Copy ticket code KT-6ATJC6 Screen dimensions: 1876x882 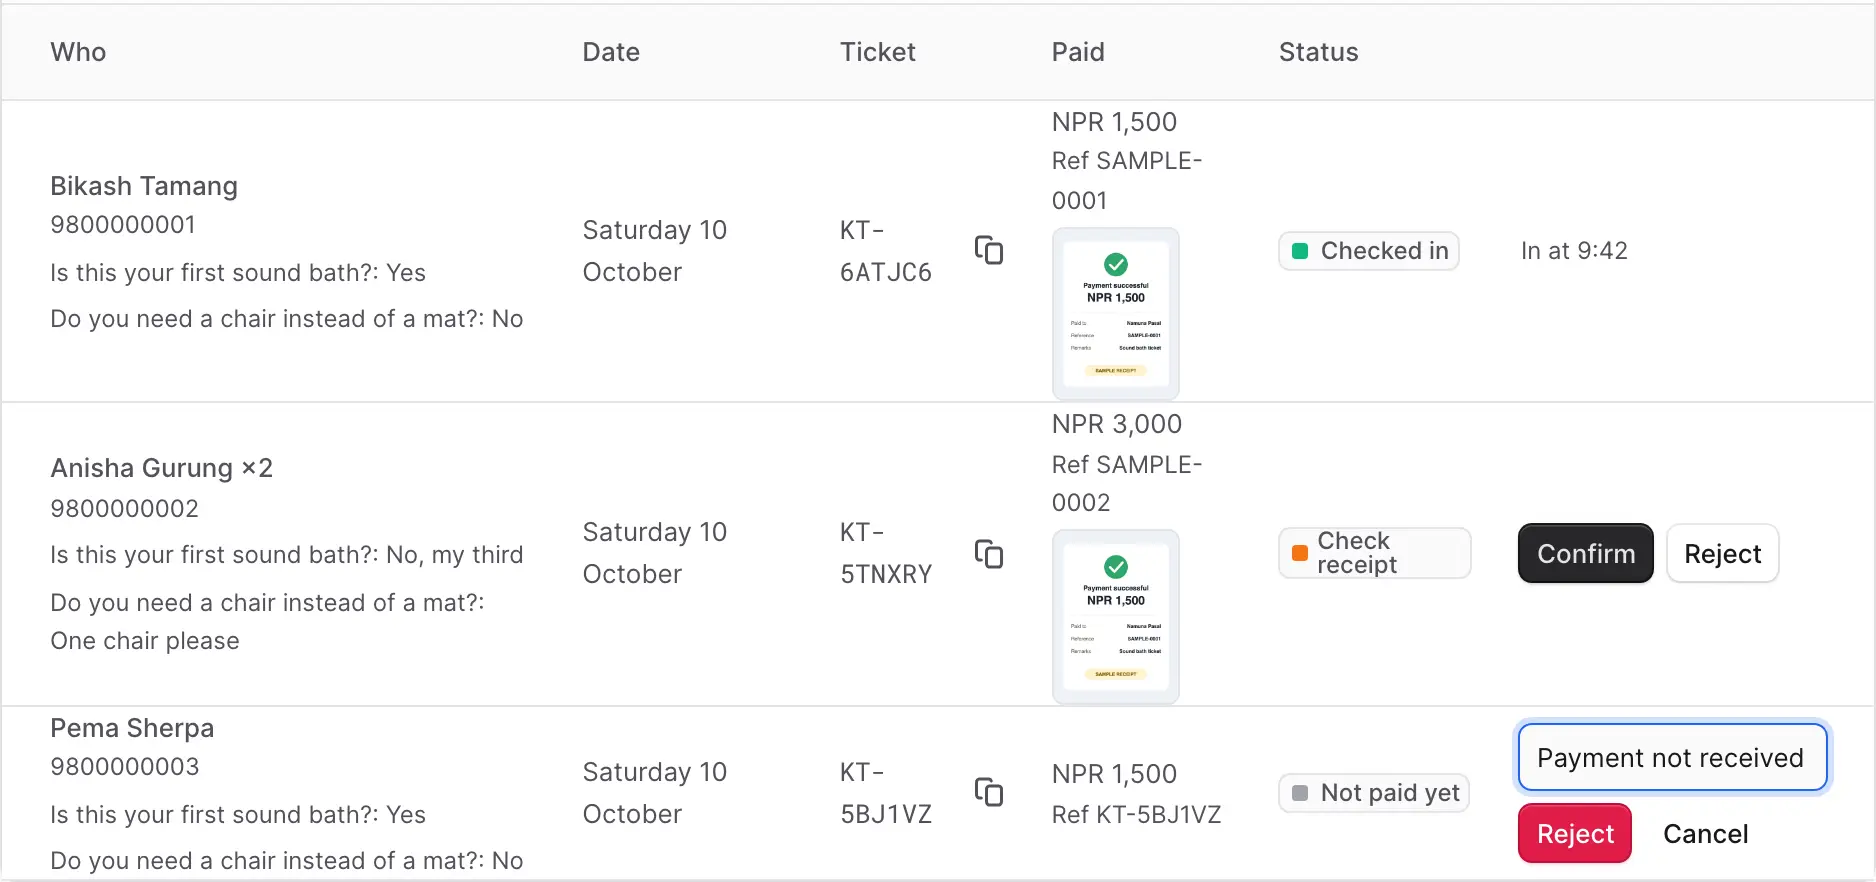click(x=989, y=250)
